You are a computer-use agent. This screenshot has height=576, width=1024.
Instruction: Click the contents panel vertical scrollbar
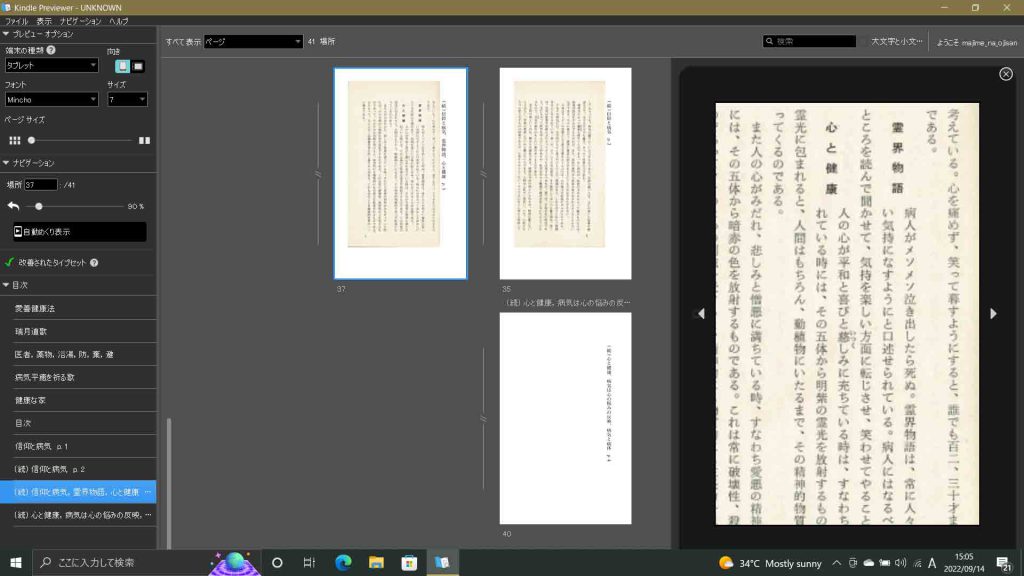coord(169,483)
